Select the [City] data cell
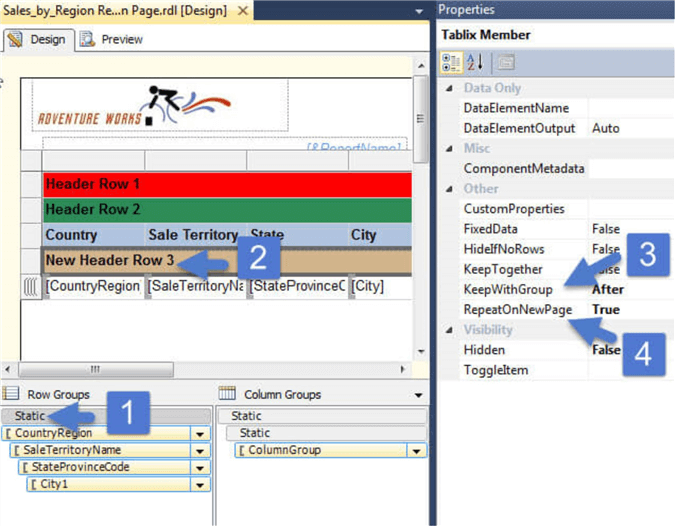 tap(381, 287)
